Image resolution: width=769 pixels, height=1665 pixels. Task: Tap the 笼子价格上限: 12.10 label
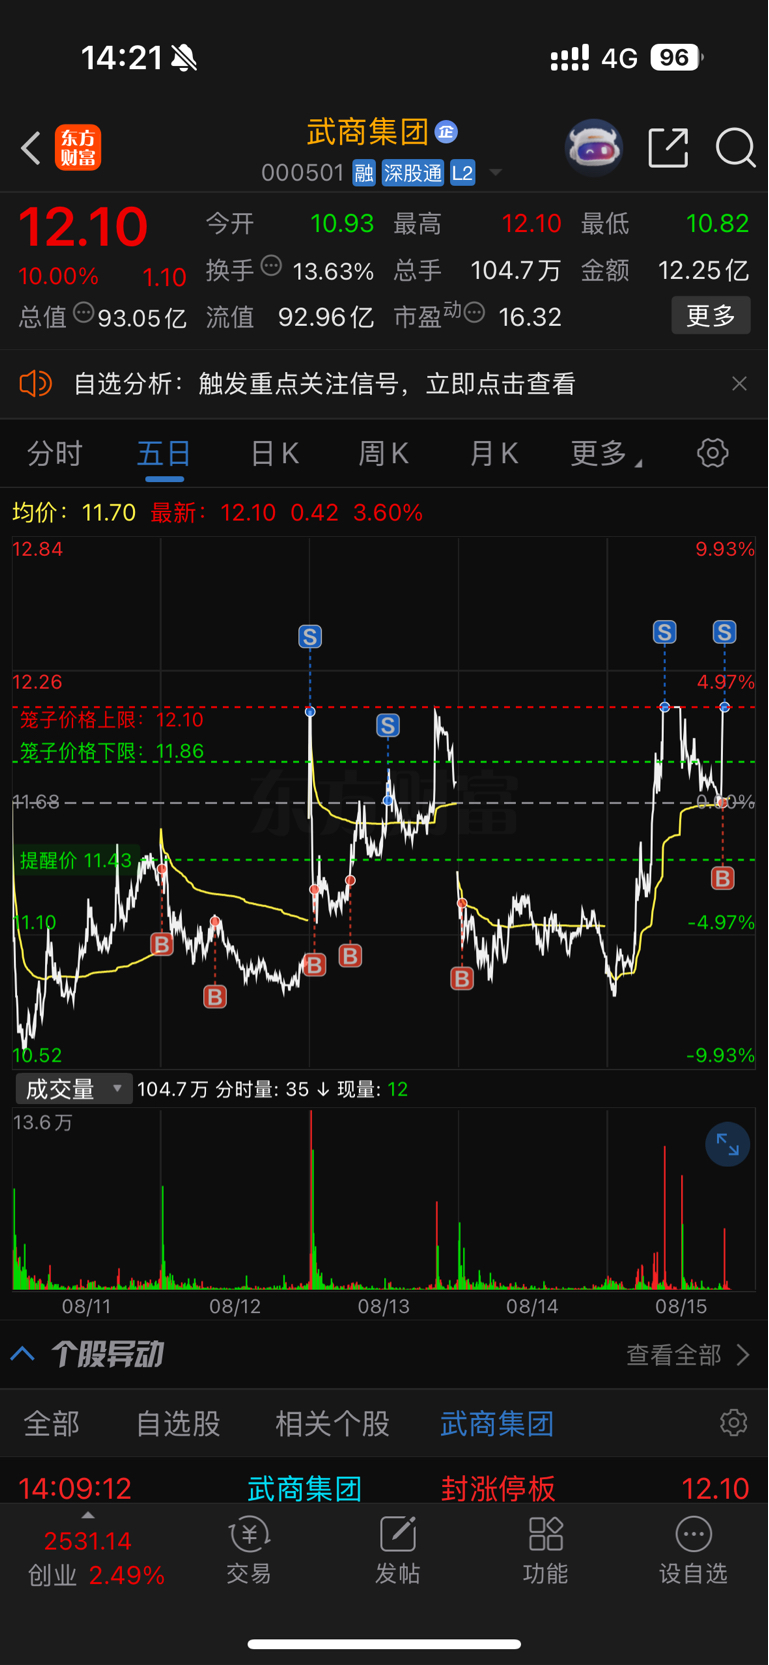[111, 720]
